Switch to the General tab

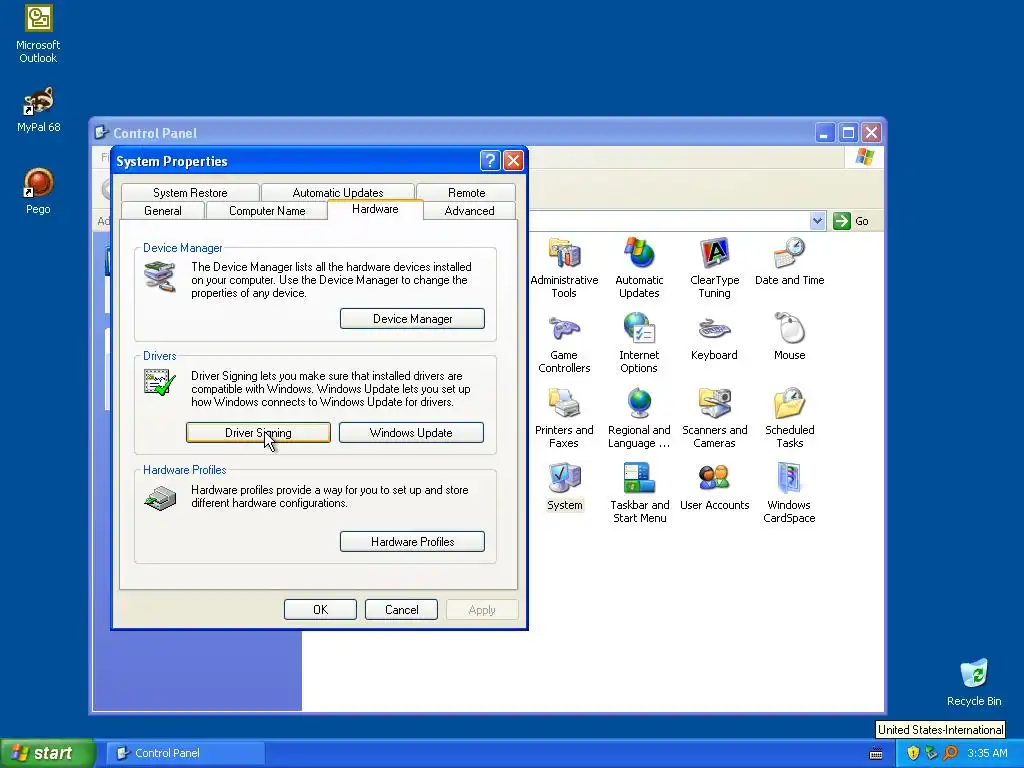click(163, 211)
